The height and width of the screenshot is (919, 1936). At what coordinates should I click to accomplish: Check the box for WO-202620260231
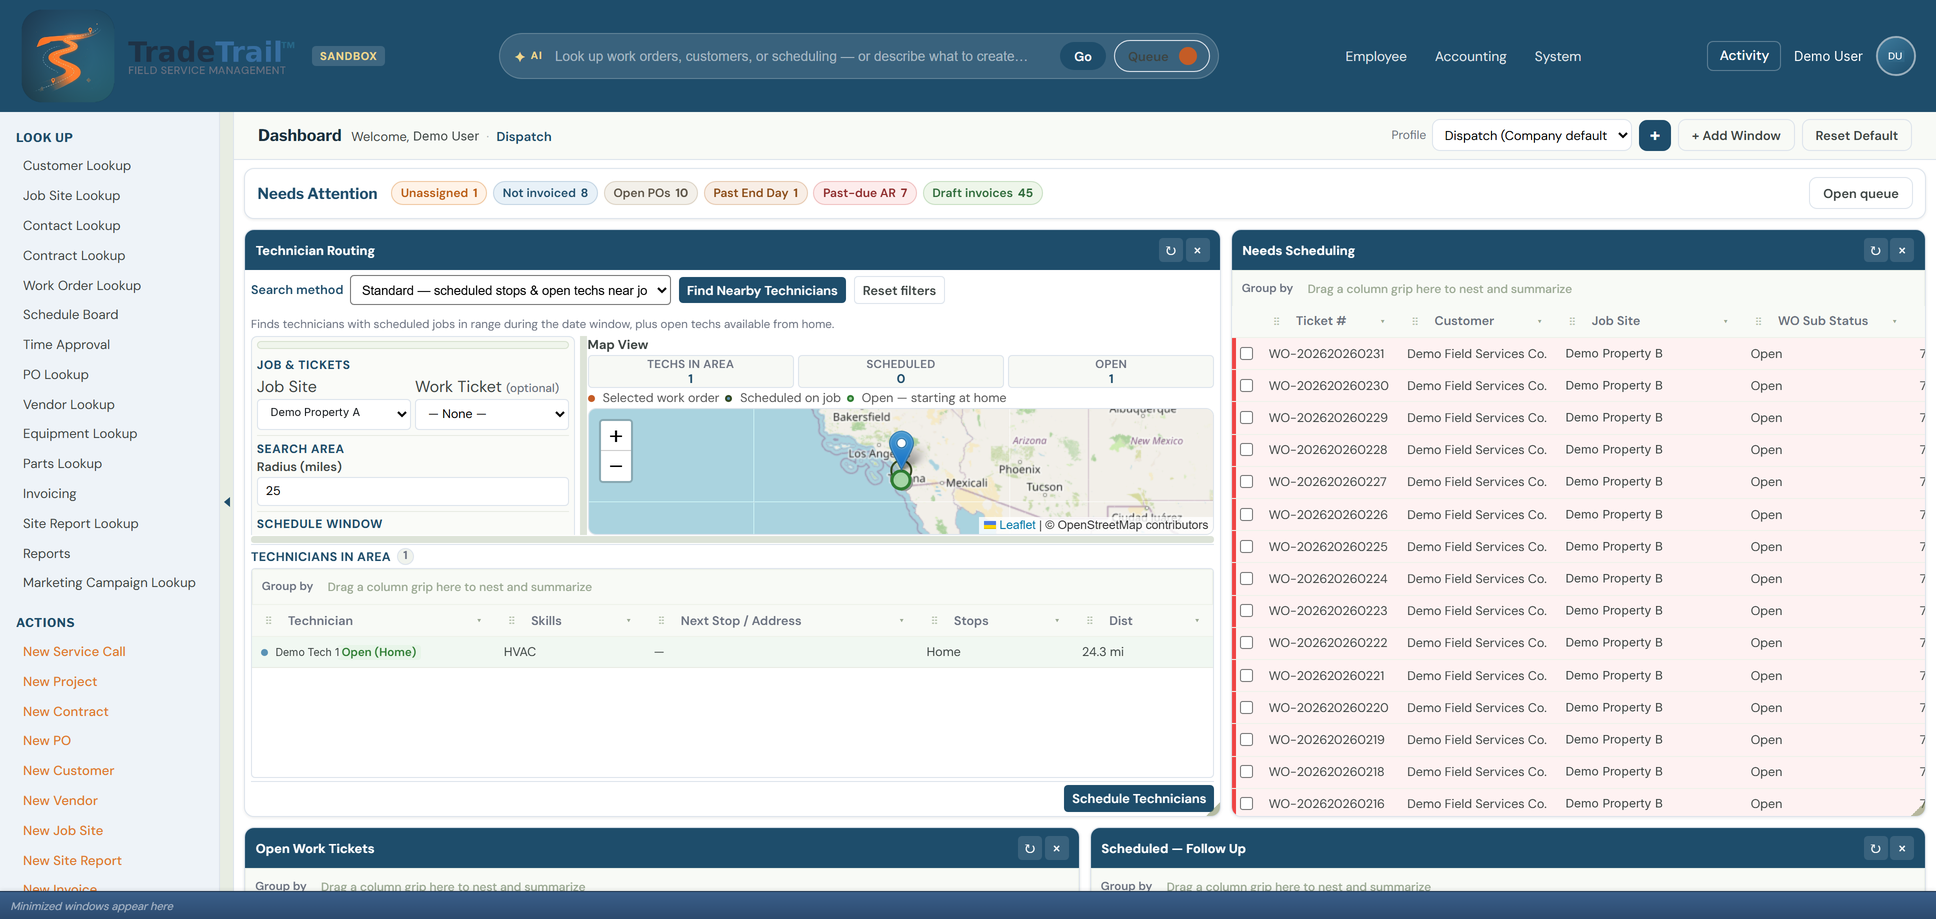click(1247, 354)
